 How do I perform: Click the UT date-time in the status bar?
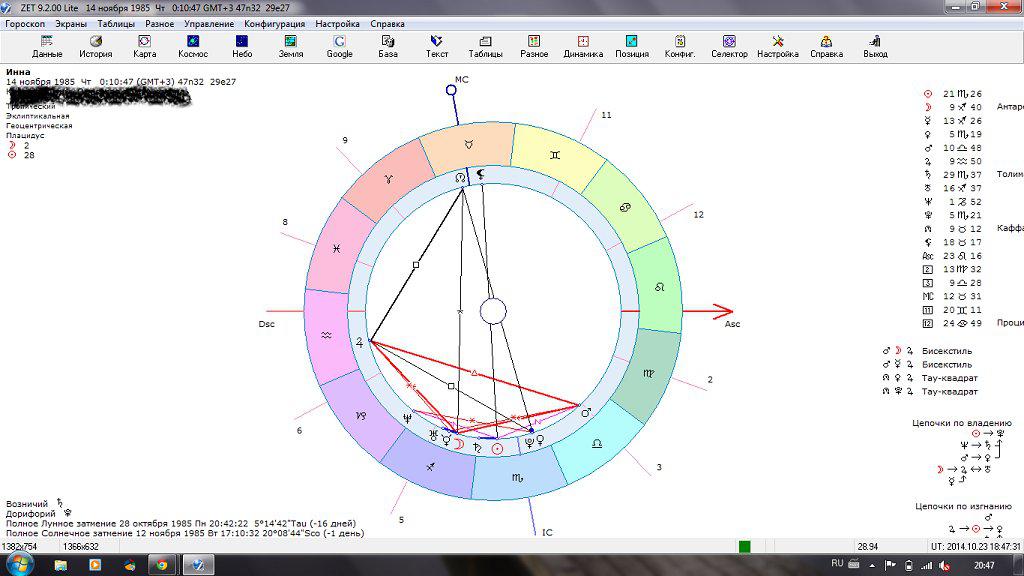(975, 547)
